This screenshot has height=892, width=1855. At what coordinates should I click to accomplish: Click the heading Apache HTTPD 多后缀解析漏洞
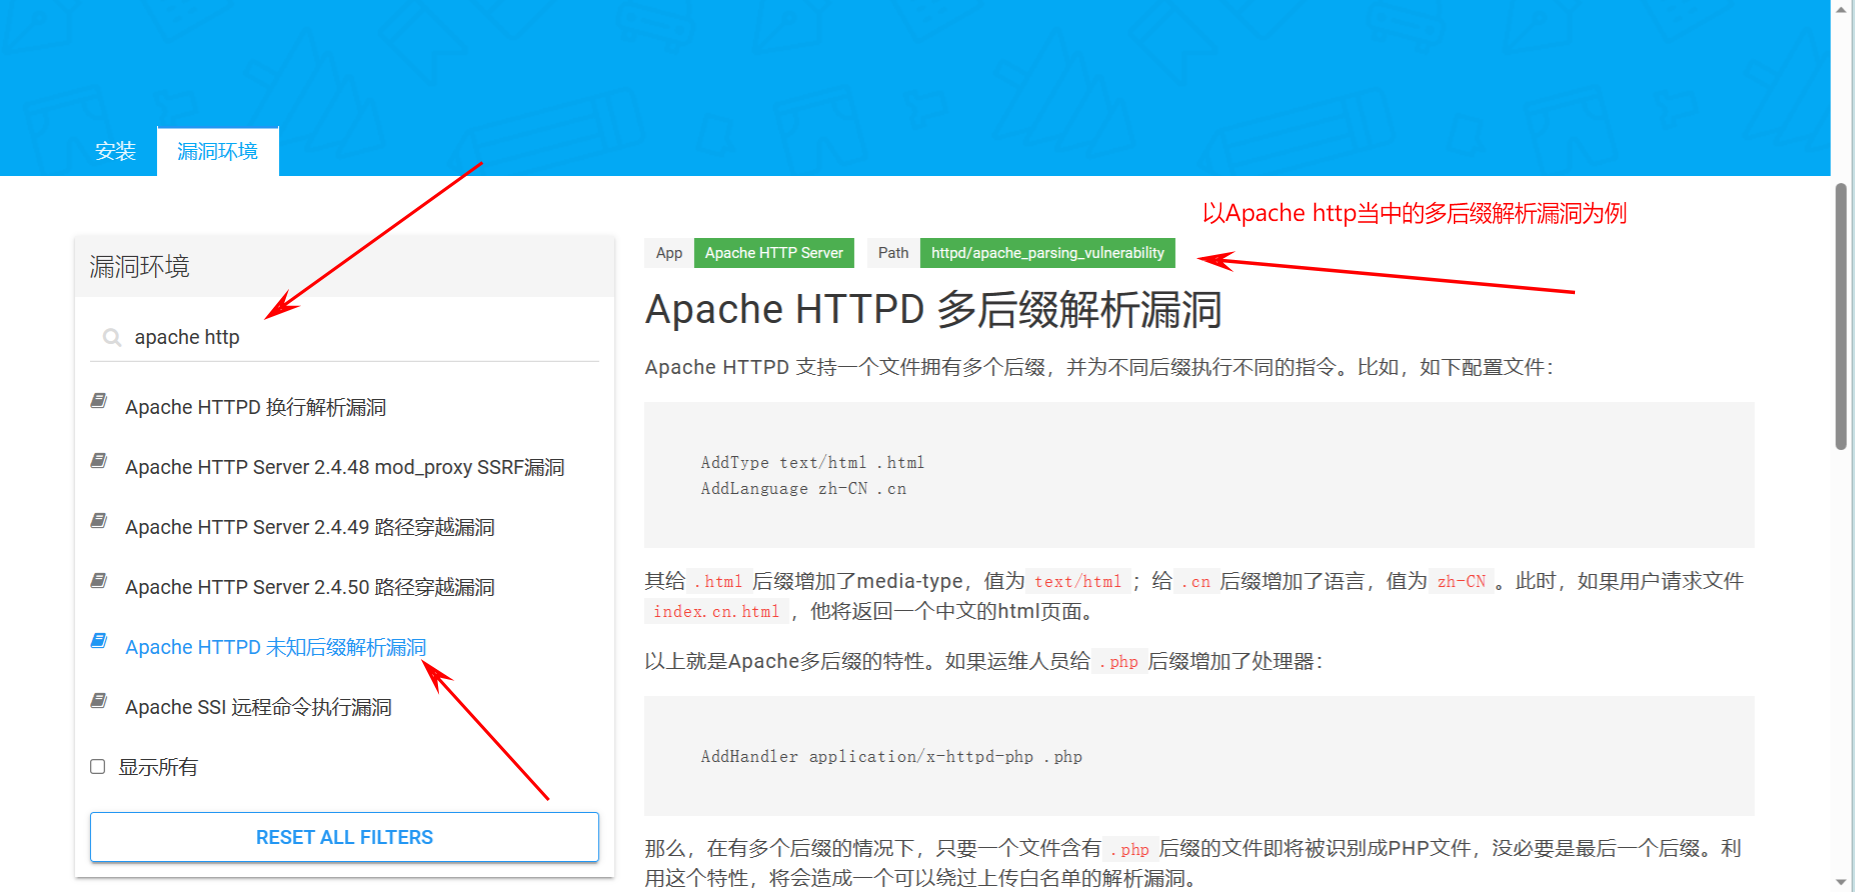pos(934,310)
